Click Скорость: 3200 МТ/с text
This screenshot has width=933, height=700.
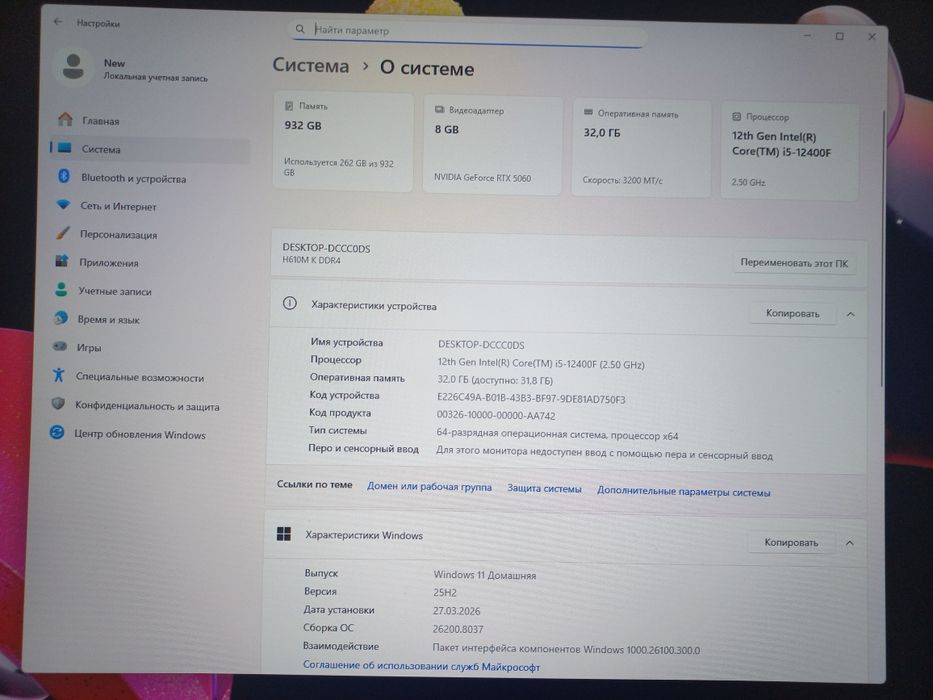[622, 180]
